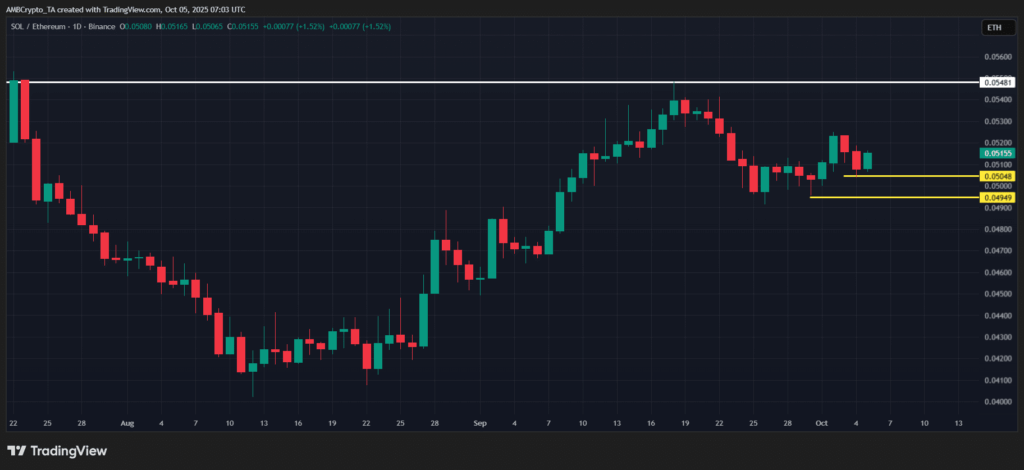Click the opening price value O0.05080
The height and width of the screenshot is (470, 1024).
[137, 25]
